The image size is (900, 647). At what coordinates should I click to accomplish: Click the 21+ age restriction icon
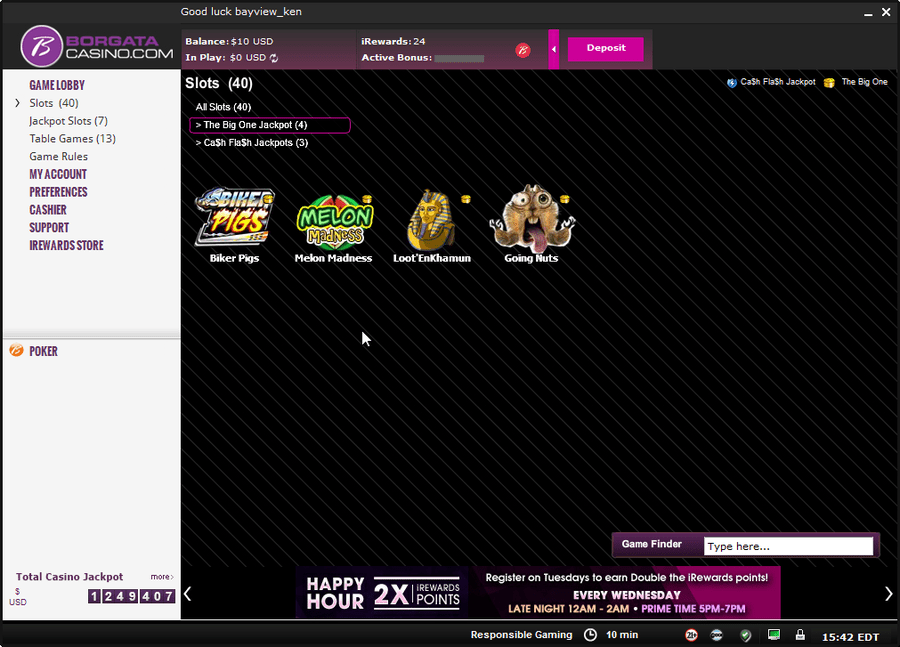[x=692, y=635]
